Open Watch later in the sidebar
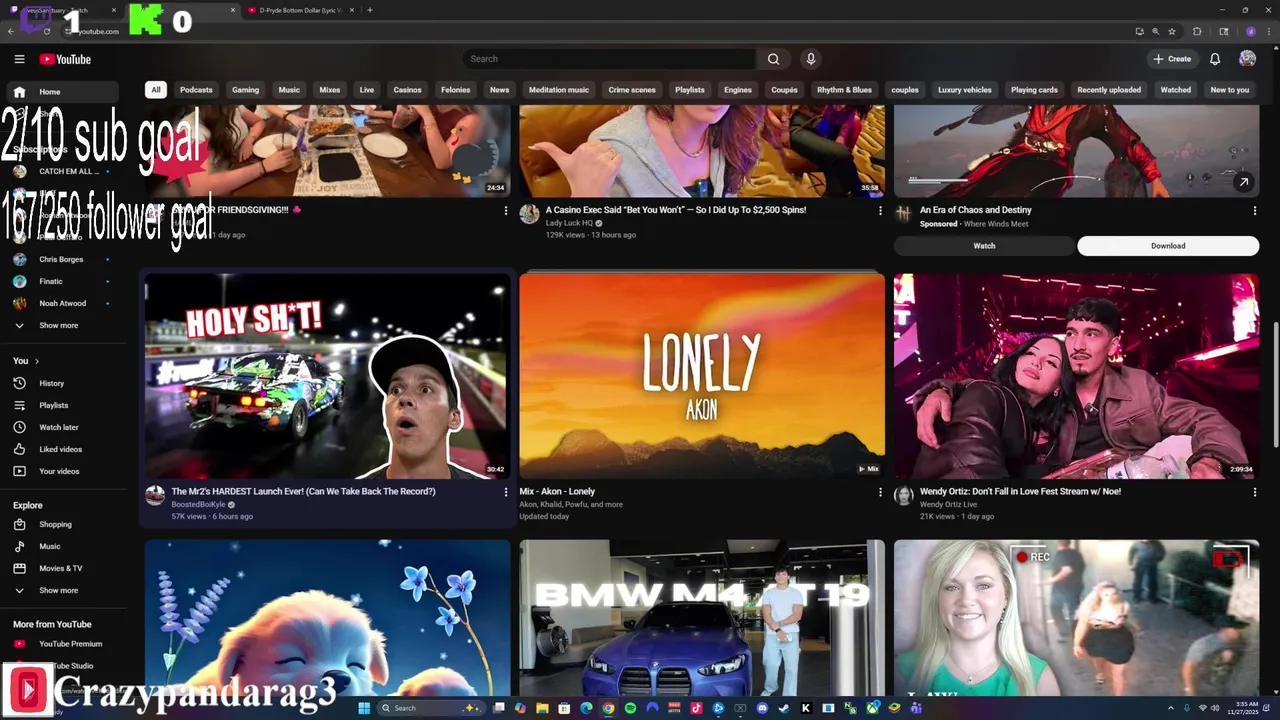Viewport: 1280px width, 720px height. point(65,427)
